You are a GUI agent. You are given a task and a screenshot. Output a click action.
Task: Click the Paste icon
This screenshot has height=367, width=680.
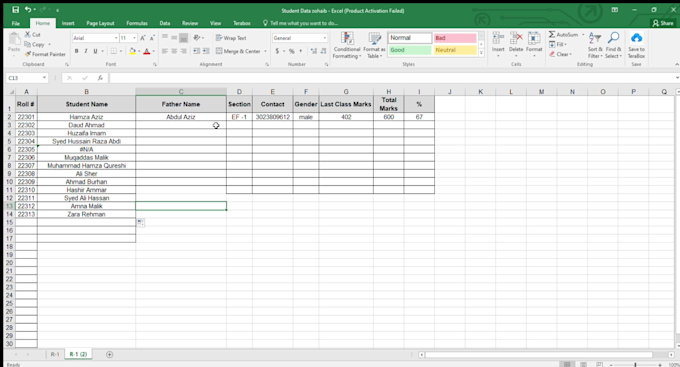(x=14, y=39)
